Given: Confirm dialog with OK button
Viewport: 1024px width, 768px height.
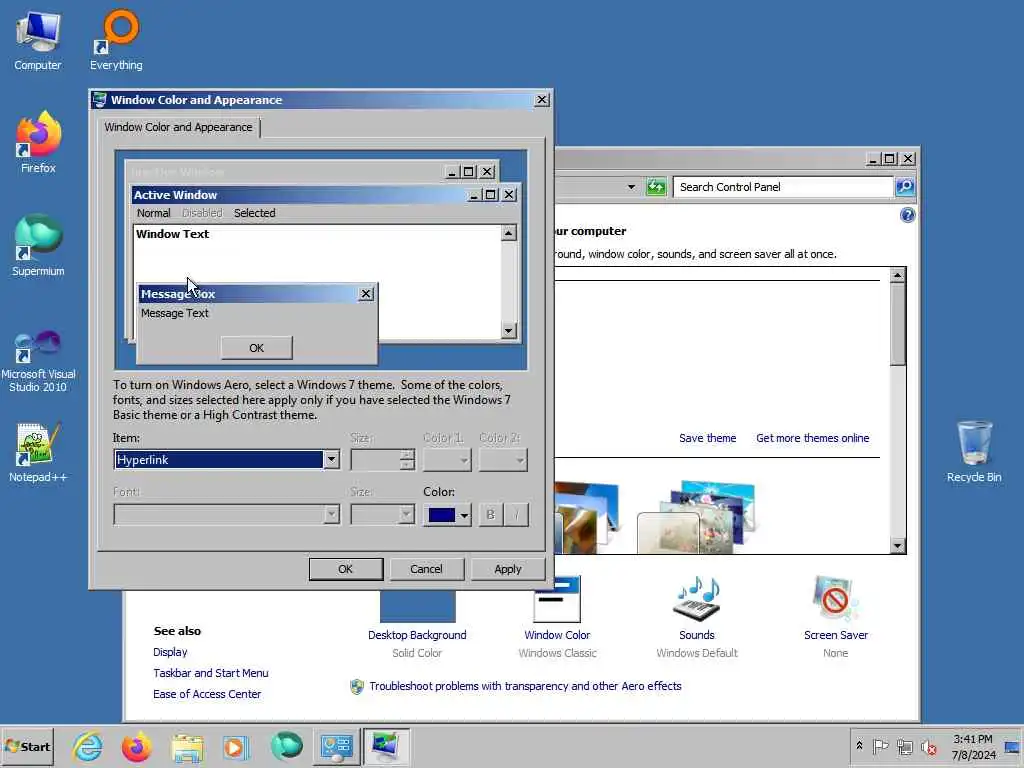Looking at the screenshot, I should pyautogui.click(x=345, y=569).
